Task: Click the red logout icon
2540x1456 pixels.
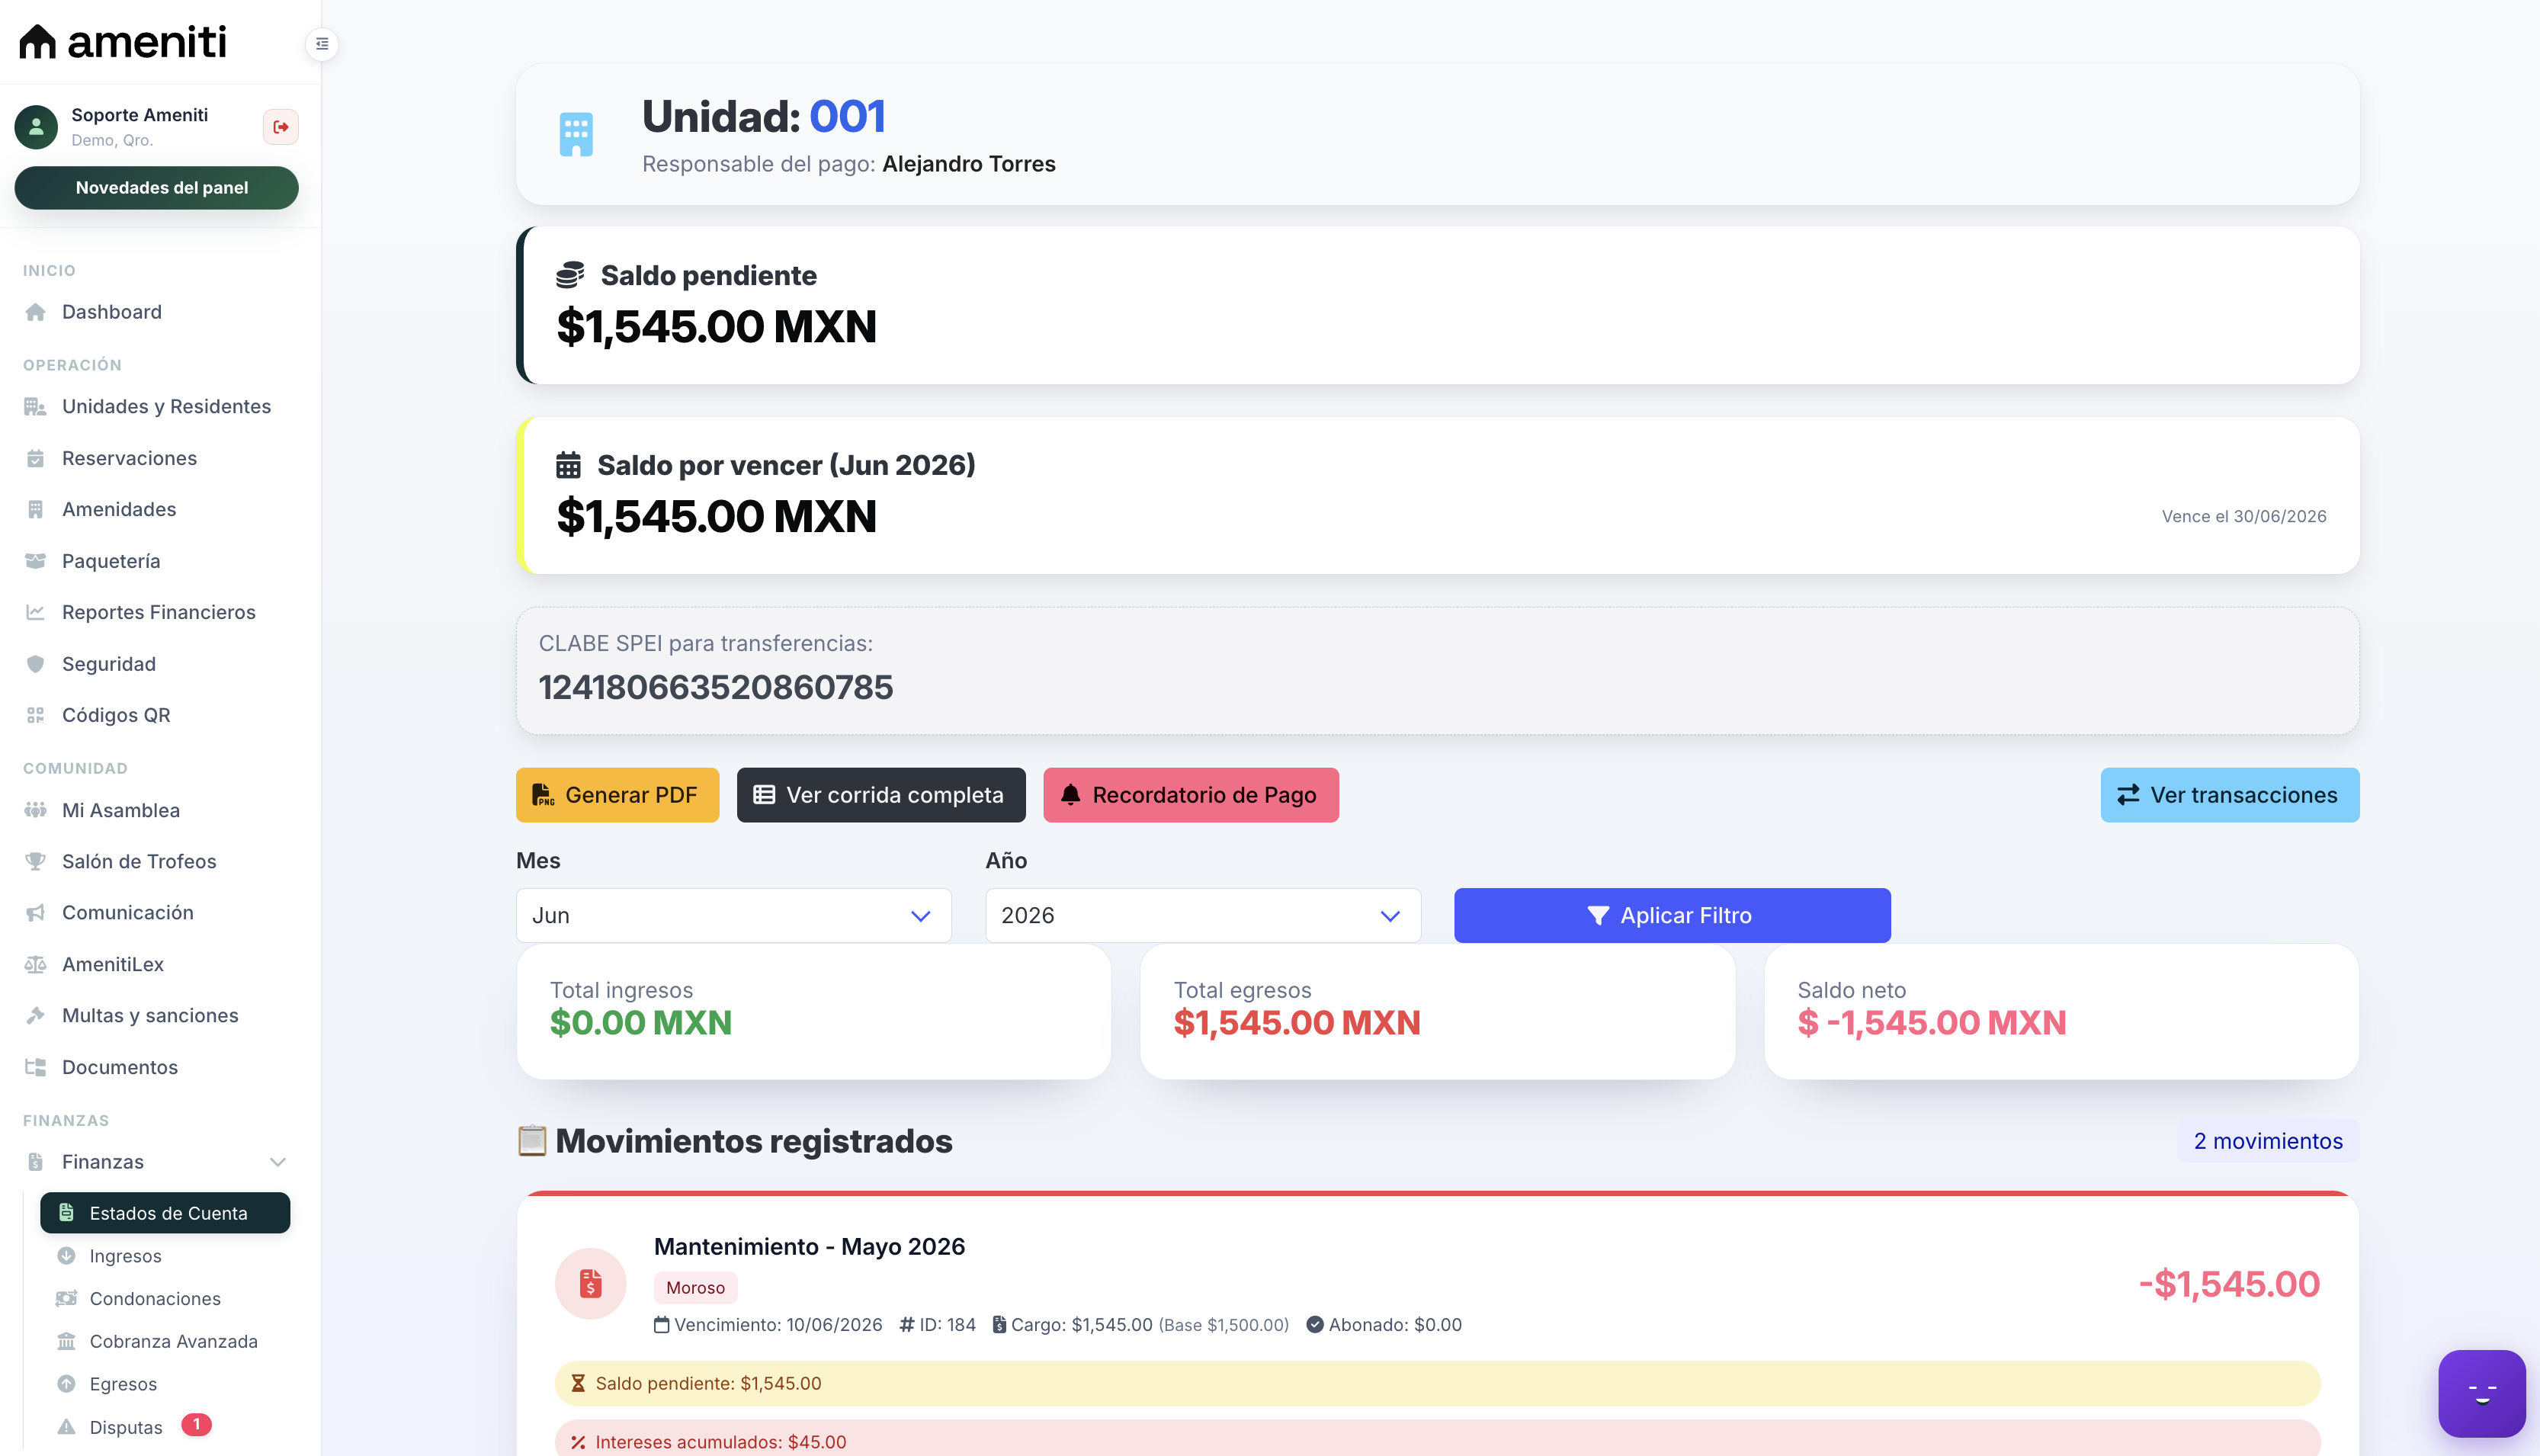Action: pyautogui.click(x=281, y=127)
